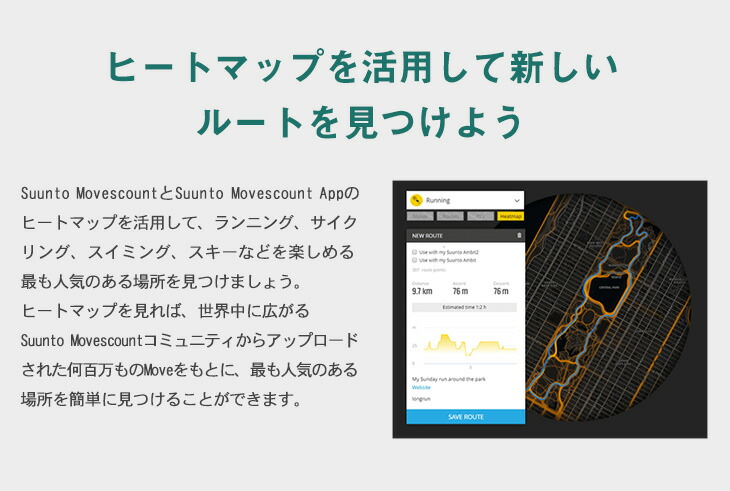The width and height of the screenshot is (730, 491).
Task: Click paragraph line starting Suunto MovescountとSuunto
Action: (190, 193)
